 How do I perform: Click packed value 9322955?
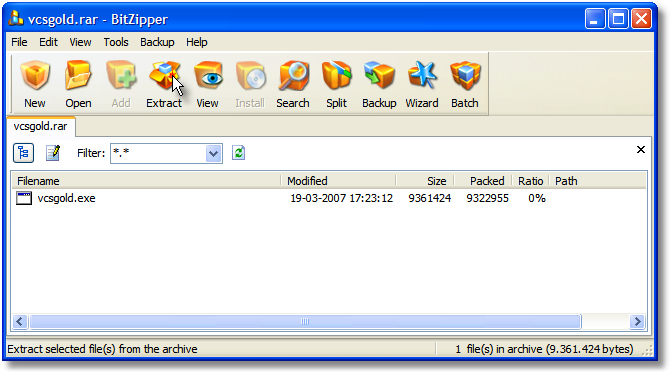coord(487,198)
